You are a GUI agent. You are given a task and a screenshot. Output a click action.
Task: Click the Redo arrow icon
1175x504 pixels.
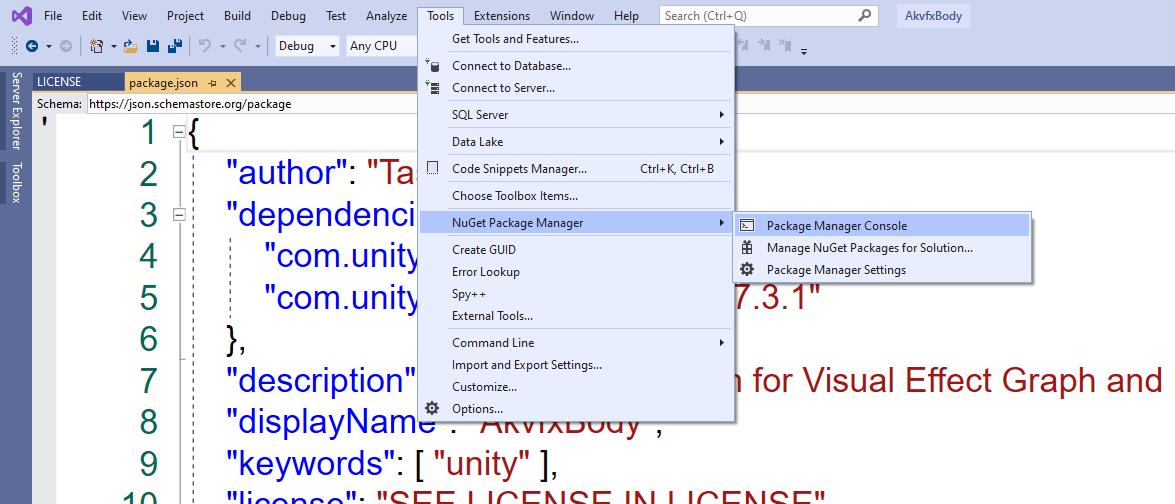tap(241, 46)
